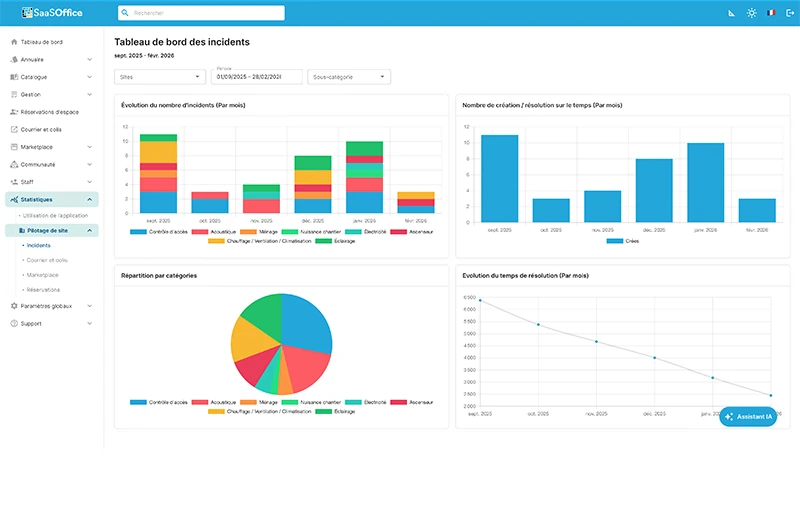Toggle the sun light/dark theme icon
This screenshot has height=505, width=800.
[x=751, y=13]
